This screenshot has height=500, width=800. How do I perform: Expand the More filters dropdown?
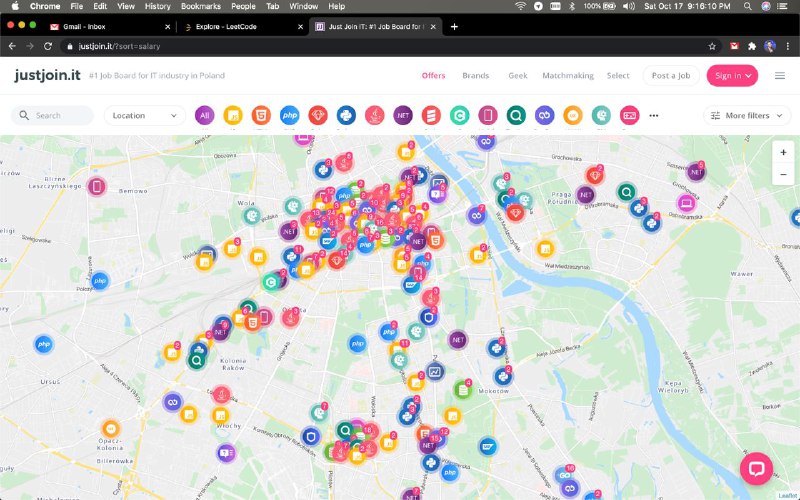[x=747, y=116]
